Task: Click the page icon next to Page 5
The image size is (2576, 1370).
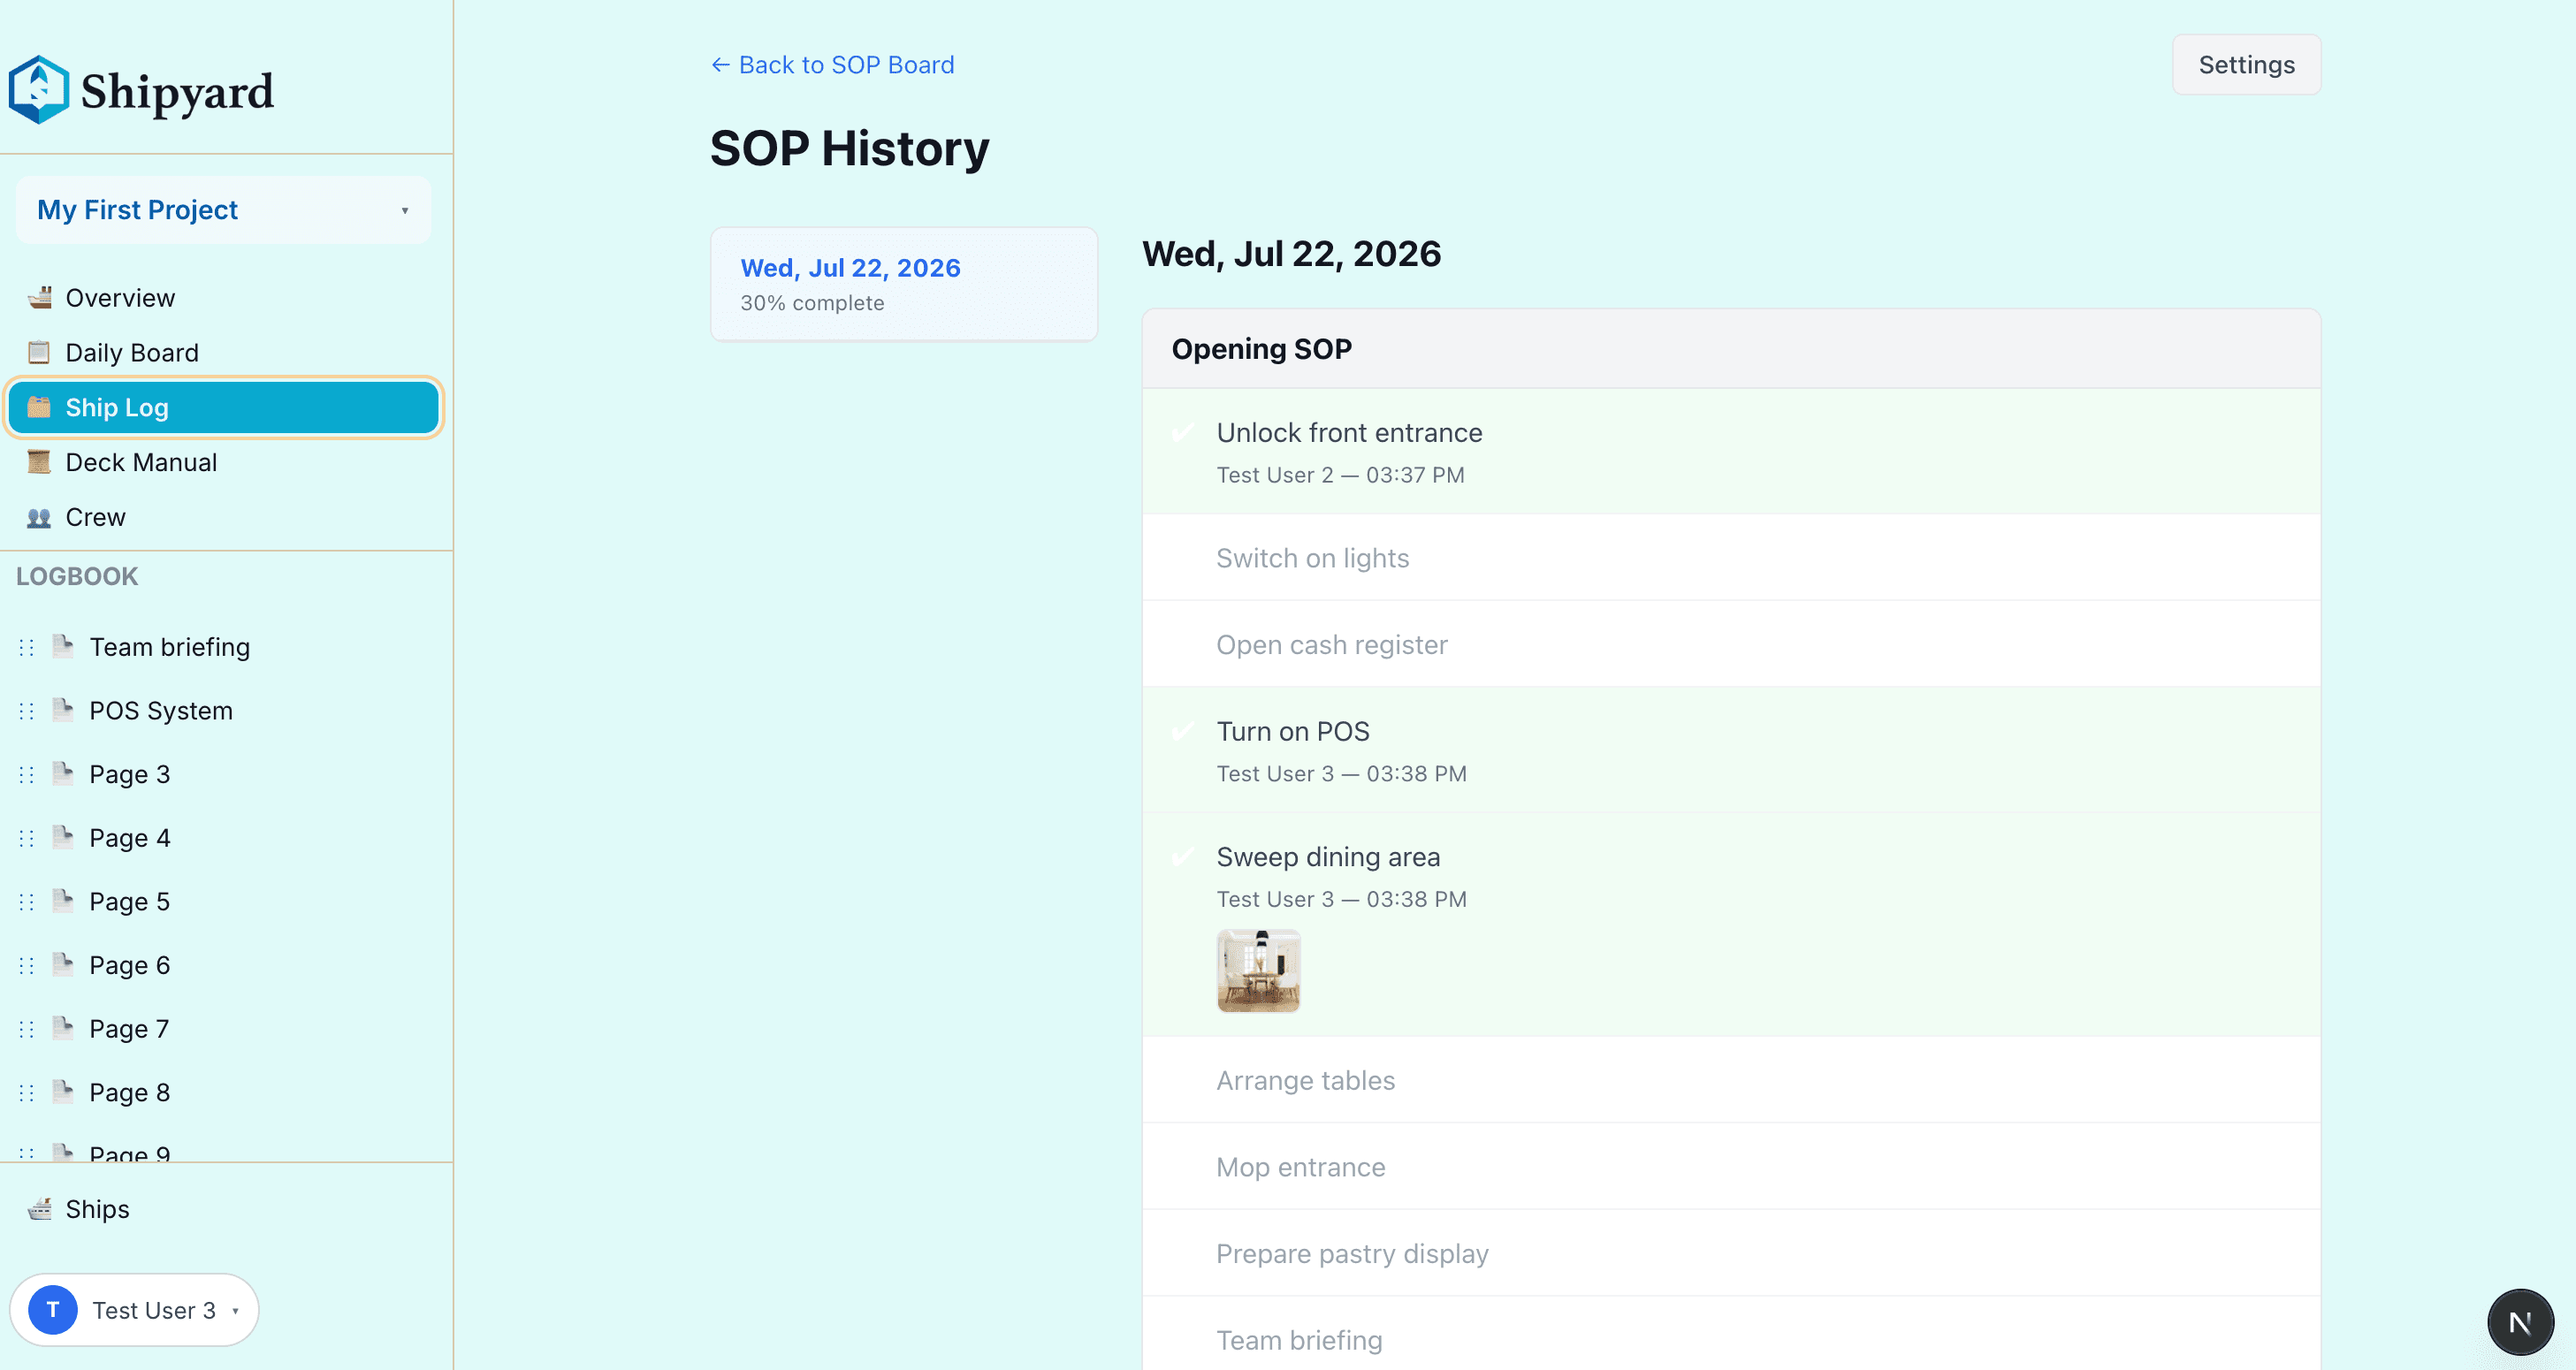Action: pos(63,900)
